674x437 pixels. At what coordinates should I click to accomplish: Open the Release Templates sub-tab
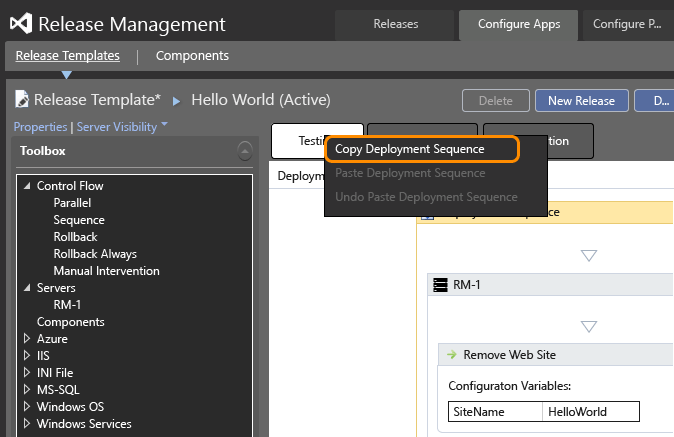click(x=67, y=56)
